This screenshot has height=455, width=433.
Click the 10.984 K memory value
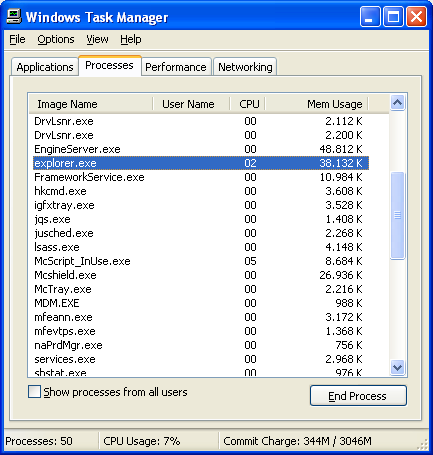pyautogui.click(x=341, y=177)
